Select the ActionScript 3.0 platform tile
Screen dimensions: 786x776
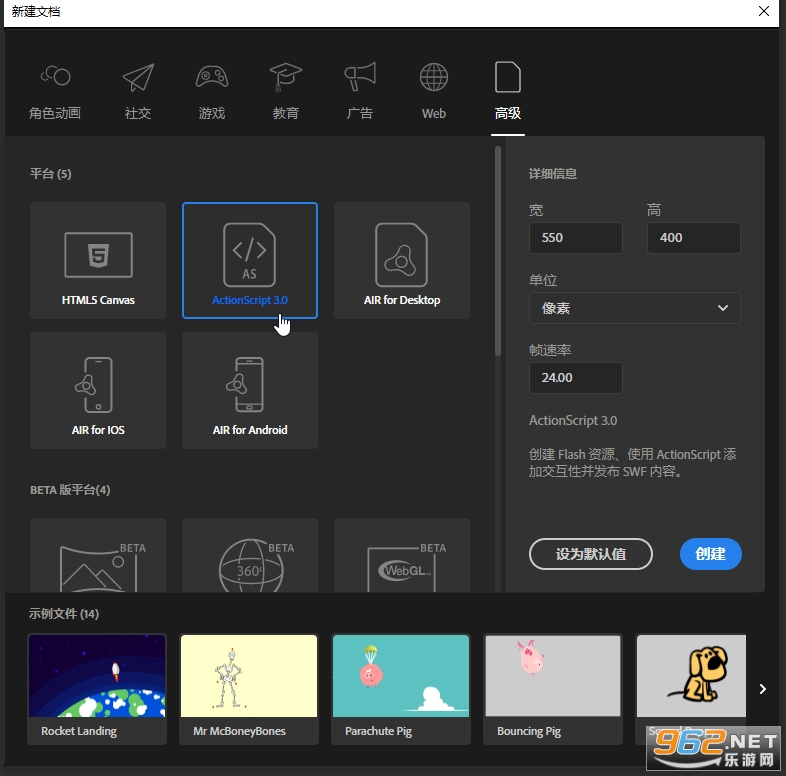[x=250, y=261]
